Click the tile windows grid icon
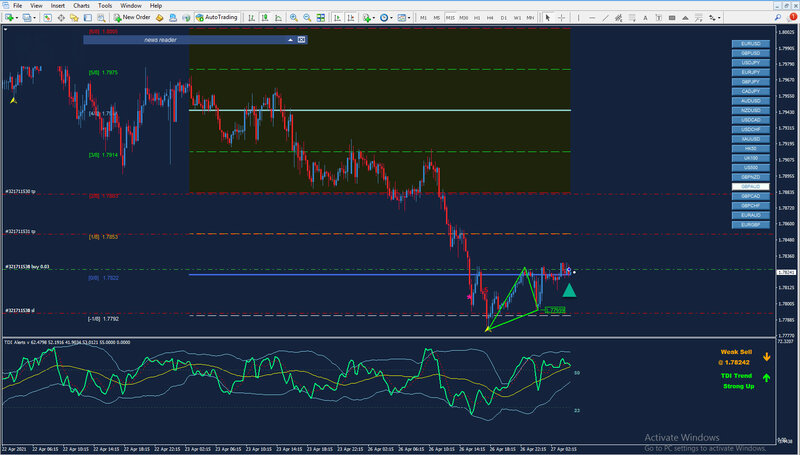The height and width of the screenshot is (455, 800). (x=320, y=17)
